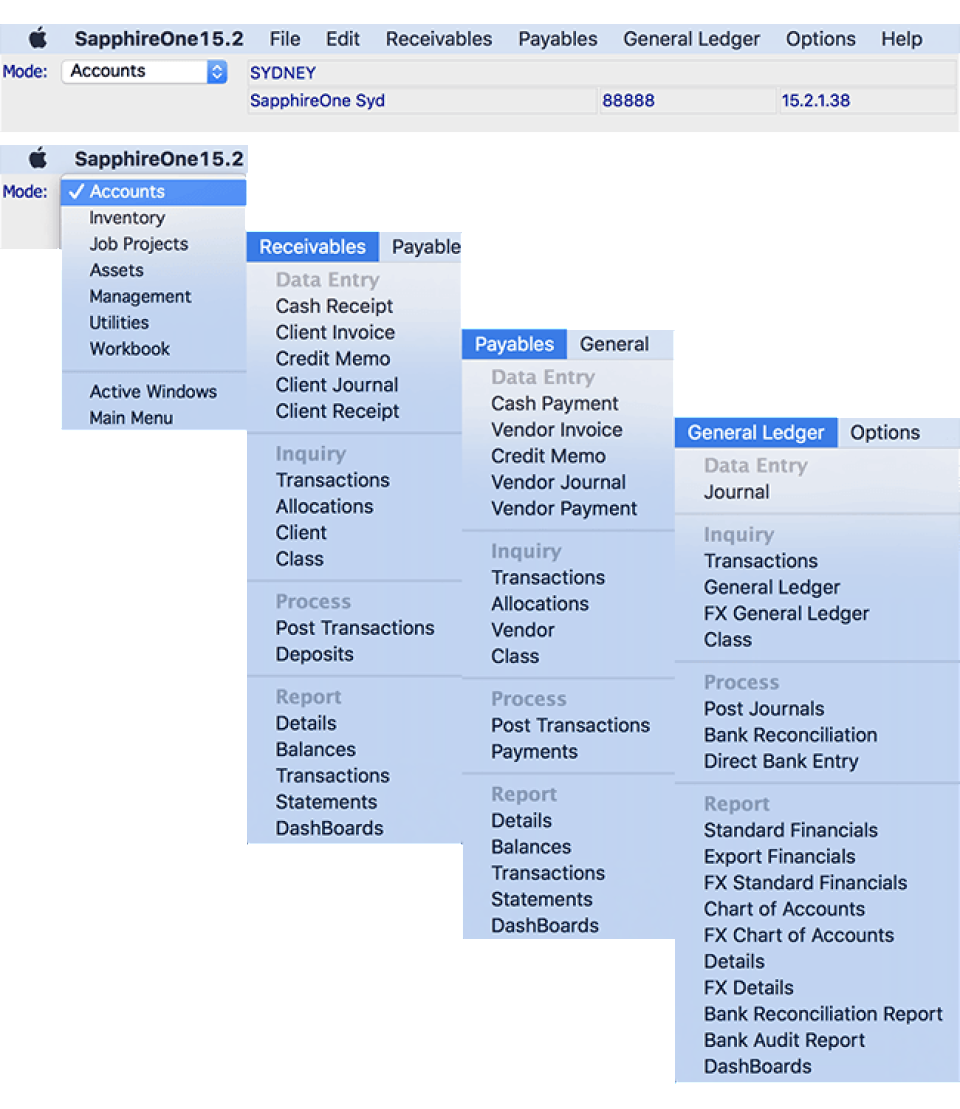Open the Edit menu
960x1109 pixels.
pyautogui.click(x=342, y=39)
